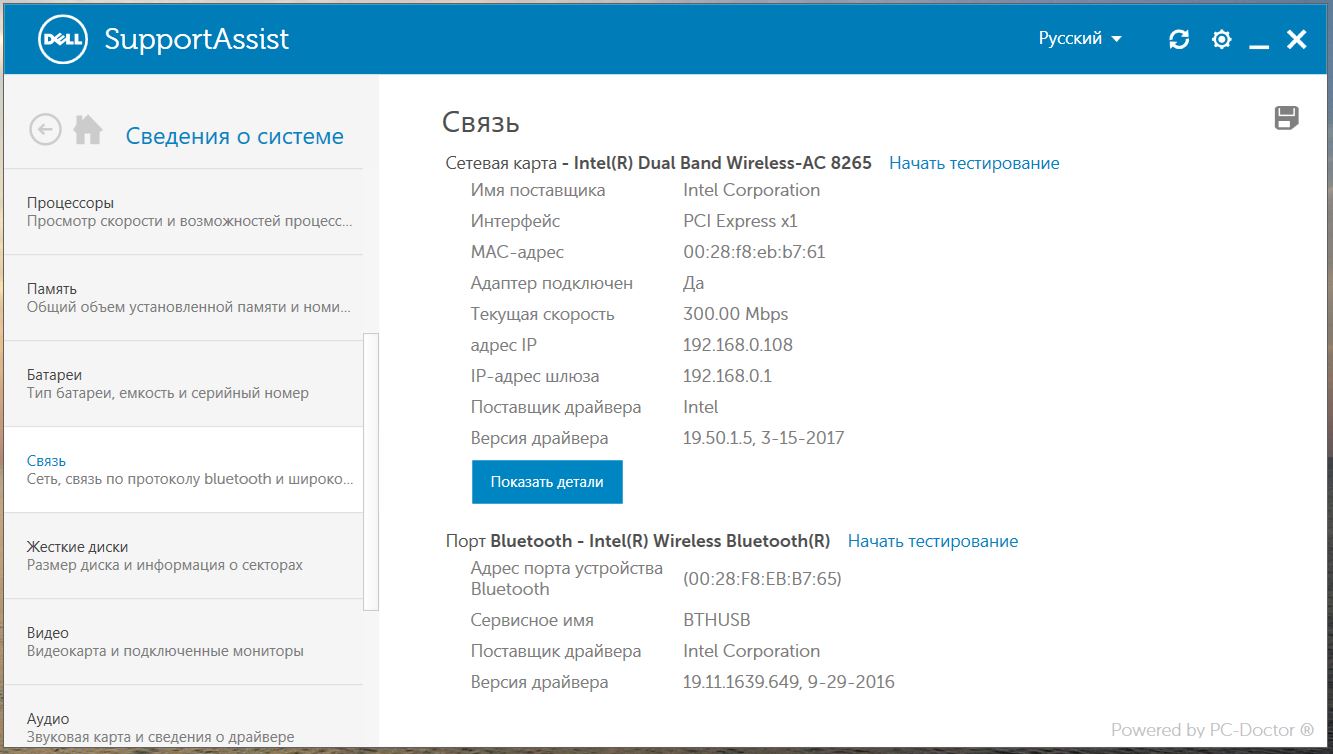Start testing the Intel Wireless-AC 8265 card
1333x754 pixels.
[974, 163]
